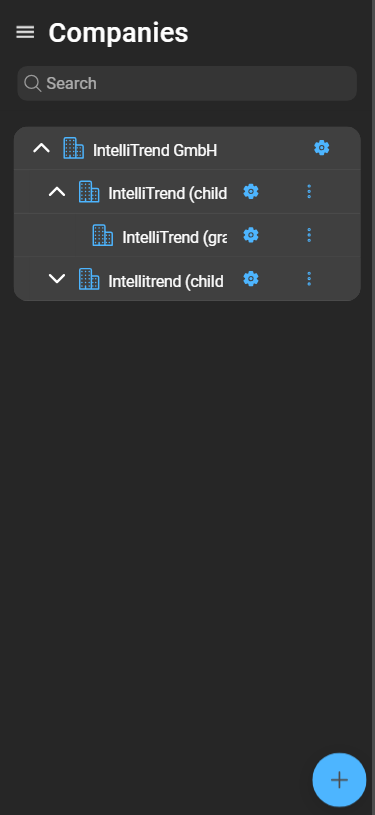Open the hamburger navigation menu
Image resolution: width=375 pixels, height=815 pixels.
click(25, 32)
